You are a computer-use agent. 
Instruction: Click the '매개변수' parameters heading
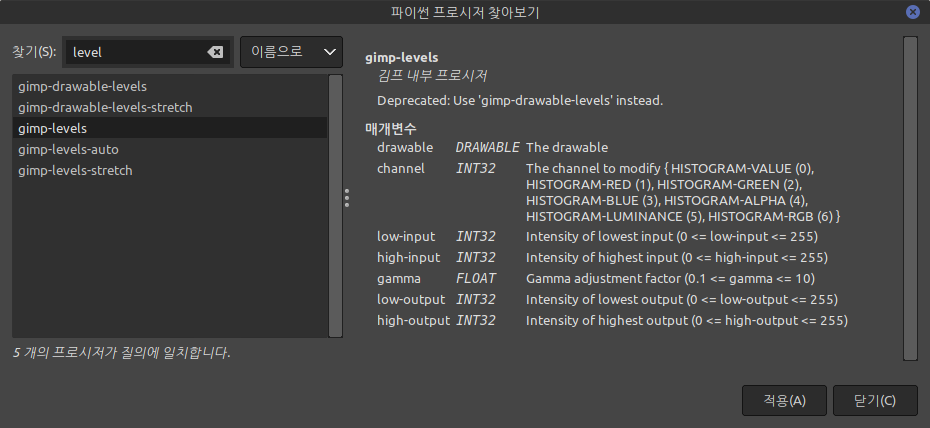coord(391,128)
